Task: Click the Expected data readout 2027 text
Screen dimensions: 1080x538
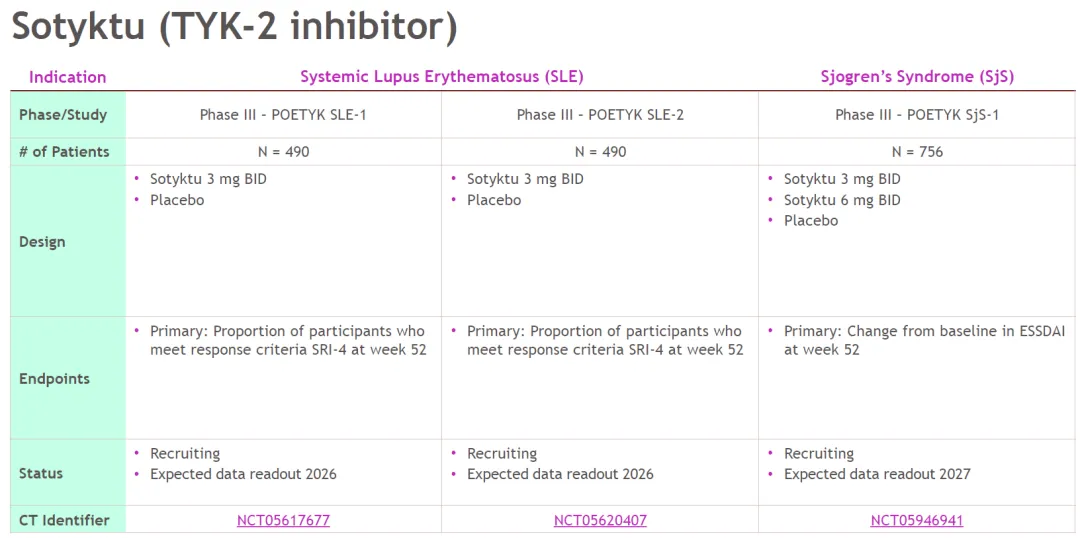Action: pyautogui.click(x=877, y=474)
